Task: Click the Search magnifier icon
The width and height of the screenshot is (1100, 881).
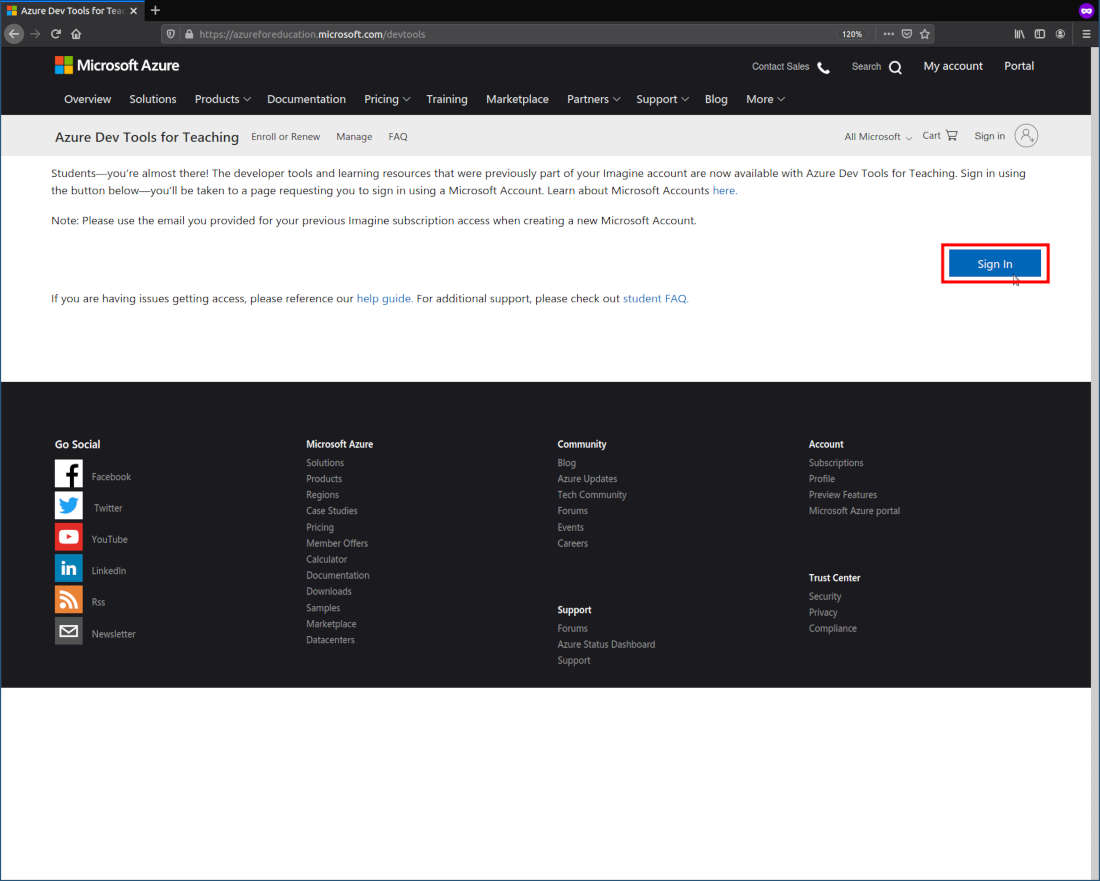Action: (895, 66)
